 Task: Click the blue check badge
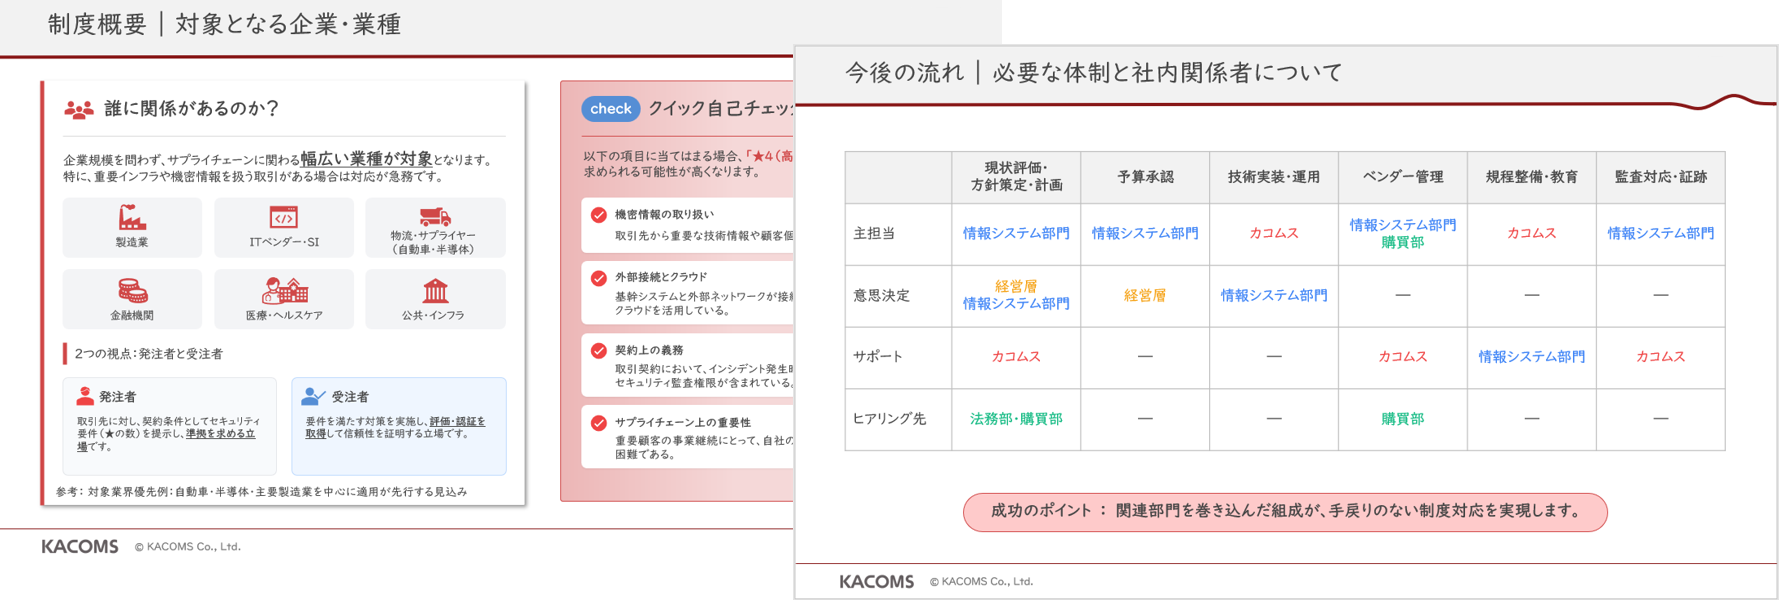point(610,109)
